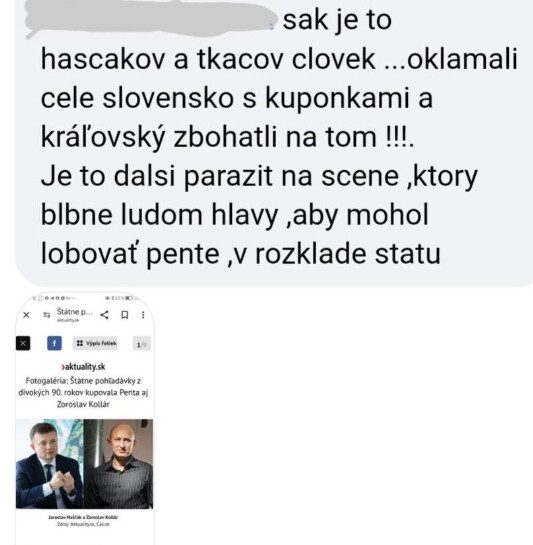The image size is (533, 545).
Task: Select the photo counter 1 indicator
Action: pos(142,344)
